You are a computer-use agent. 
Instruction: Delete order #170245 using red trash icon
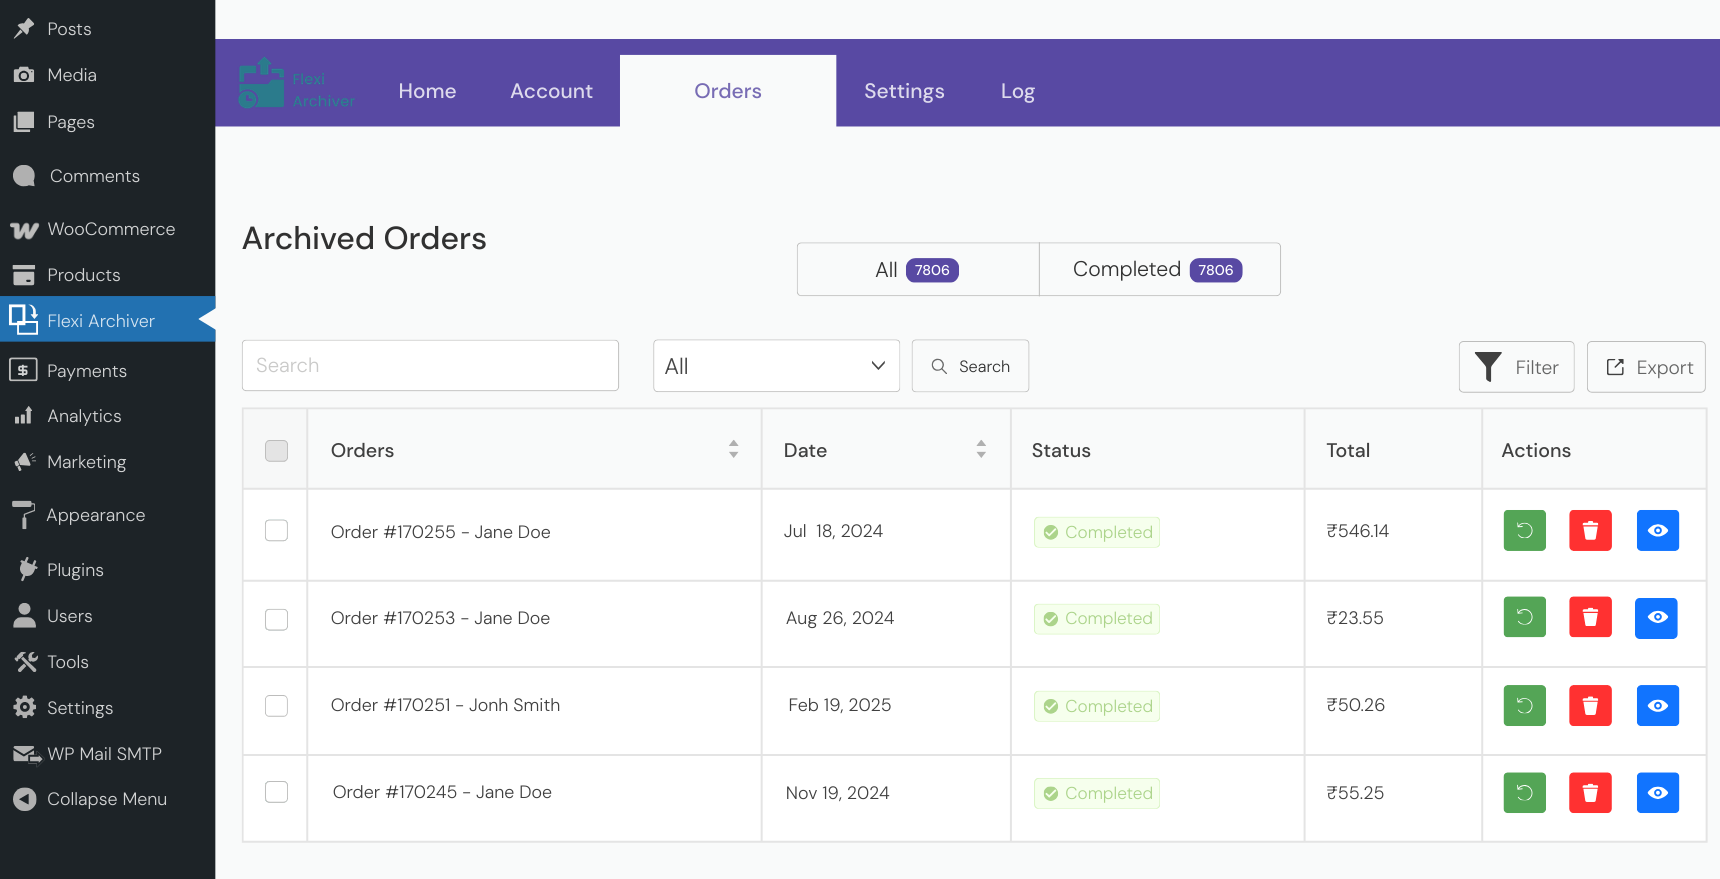coord(1590,793)
